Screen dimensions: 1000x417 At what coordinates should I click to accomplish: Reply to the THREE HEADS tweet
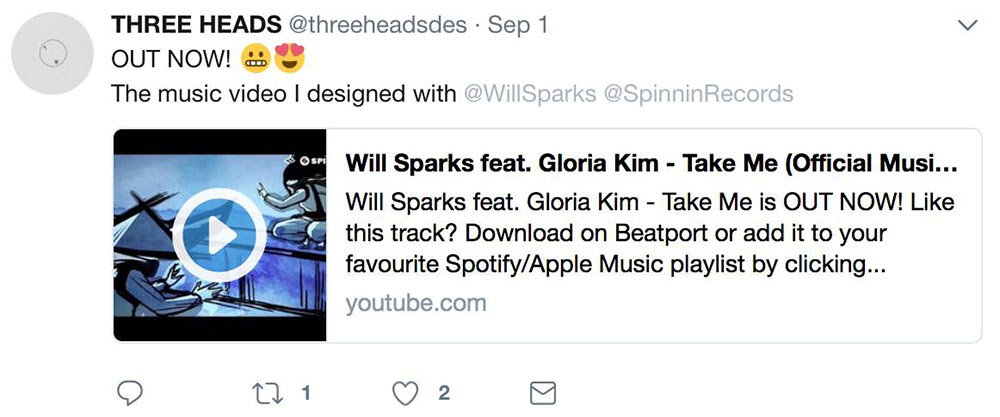pos(131,392)
